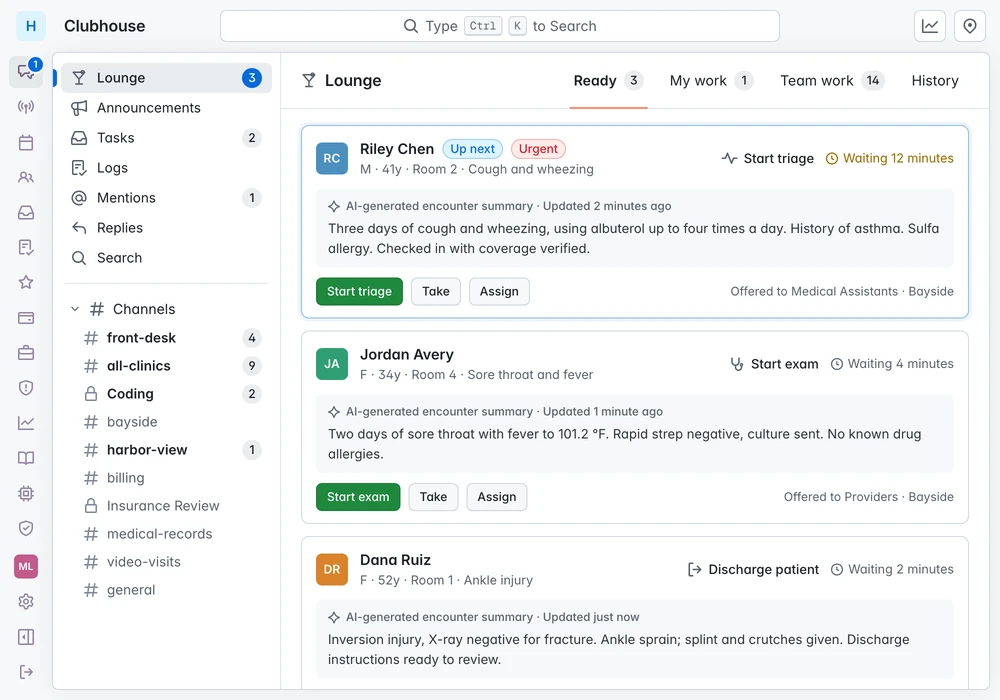Viewport: 1000px width, 700px height.
Task: Click the RC avatar for Riley Chen
Action: 332,158
